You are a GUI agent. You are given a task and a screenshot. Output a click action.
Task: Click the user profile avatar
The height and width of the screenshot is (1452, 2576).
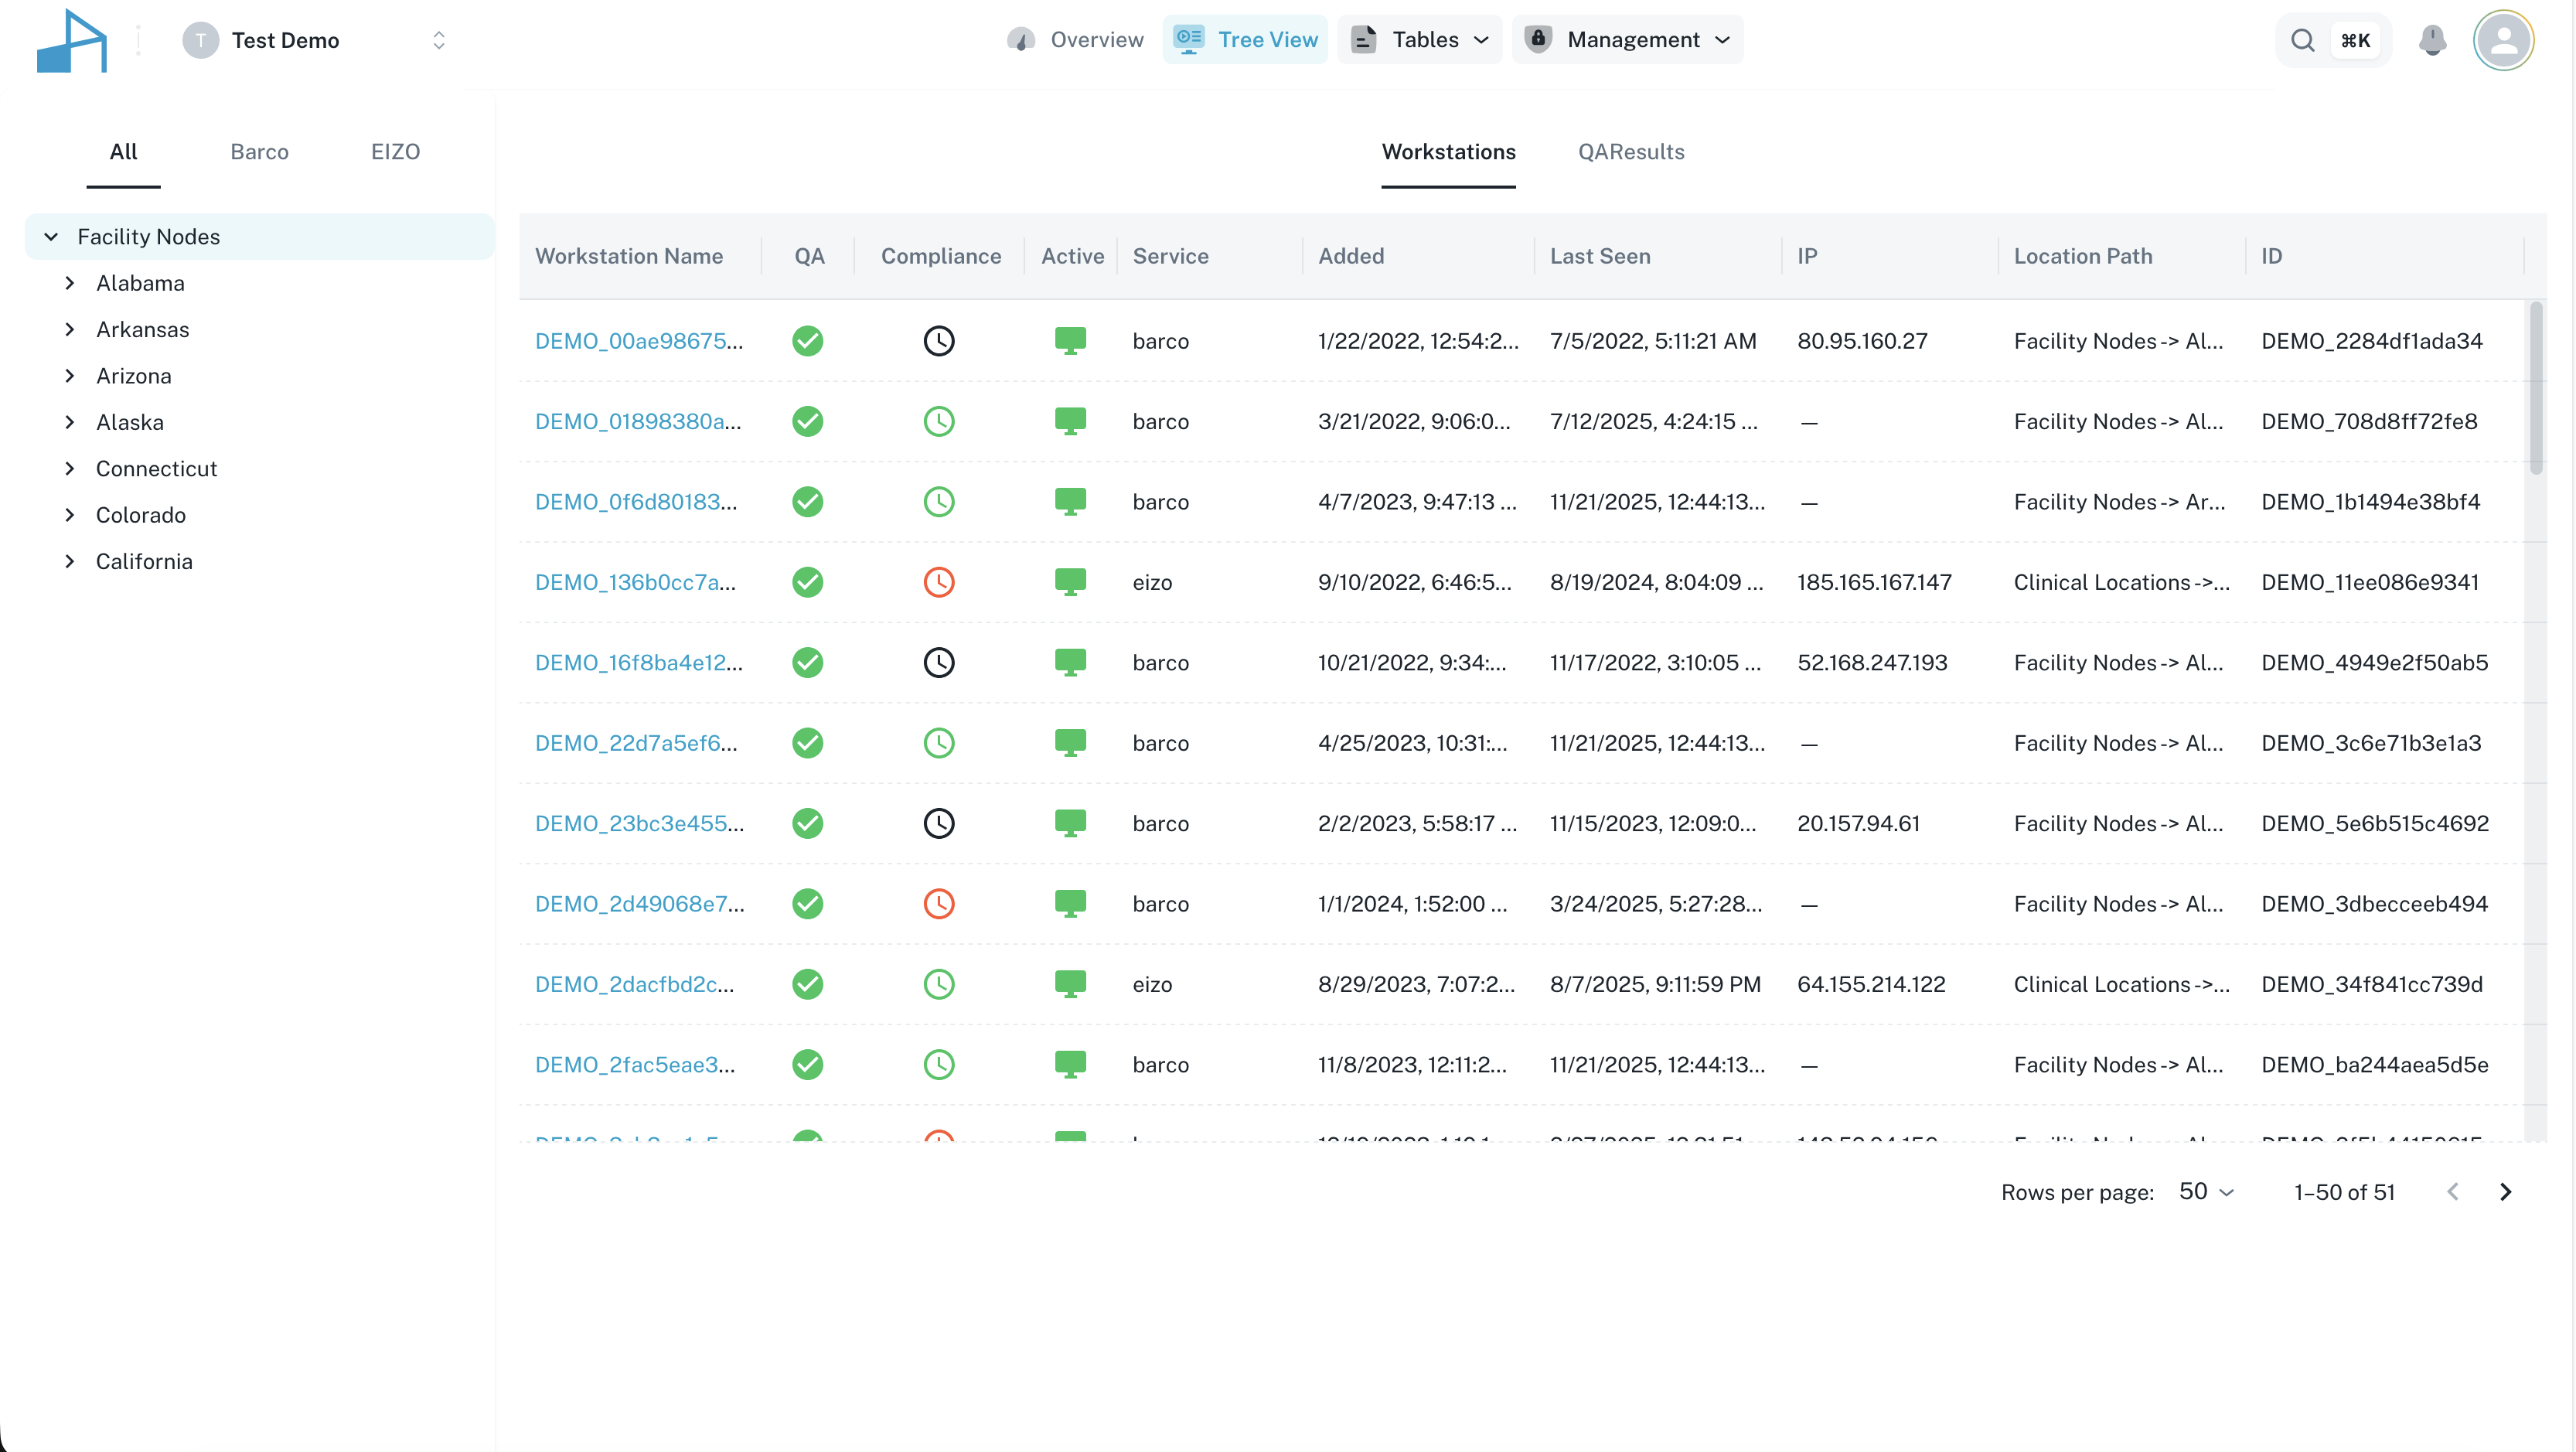(2503, 40)
